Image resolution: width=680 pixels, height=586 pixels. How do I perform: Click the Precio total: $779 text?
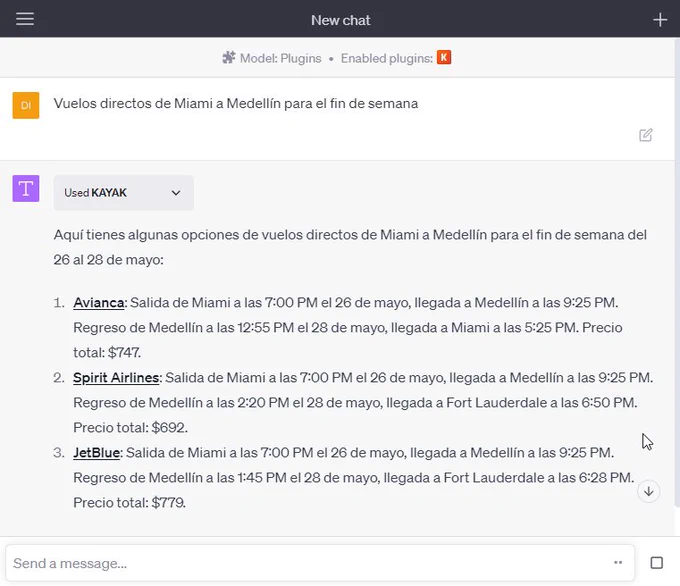(129, 503)
